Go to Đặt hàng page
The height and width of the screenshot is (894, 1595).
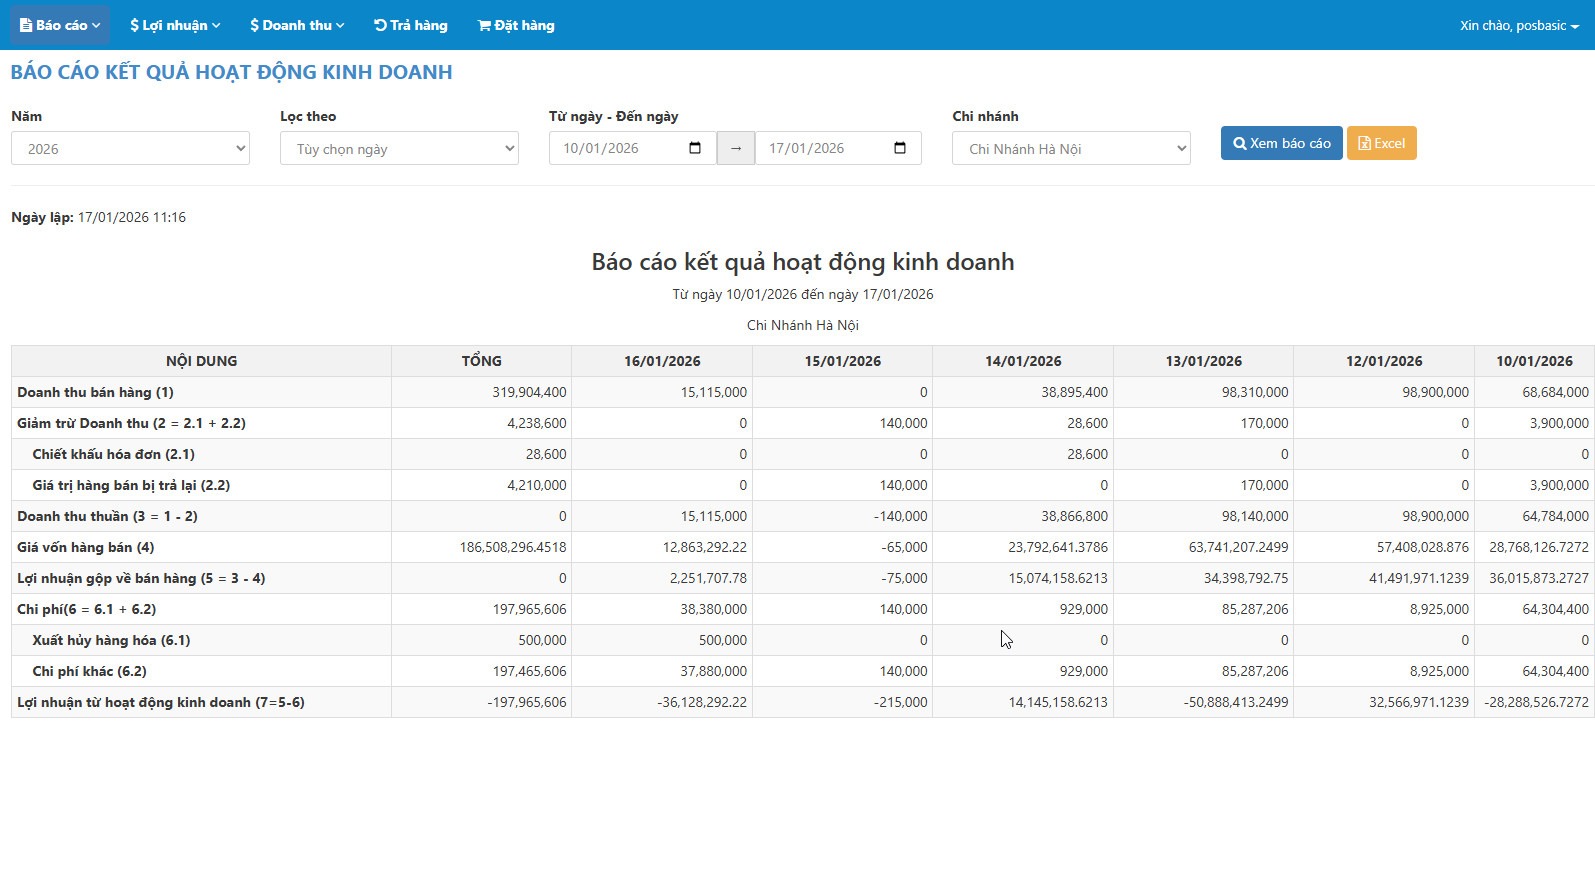click(516, 25)
